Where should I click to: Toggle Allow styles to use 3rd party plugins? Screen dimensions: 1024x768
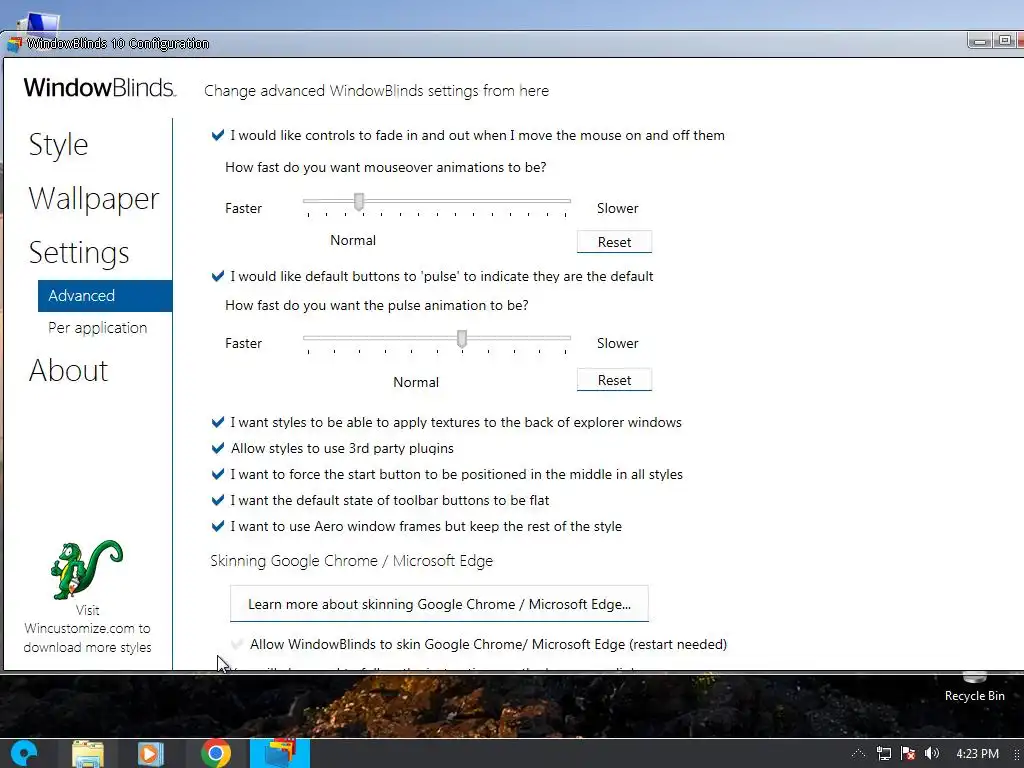point(218,449)
